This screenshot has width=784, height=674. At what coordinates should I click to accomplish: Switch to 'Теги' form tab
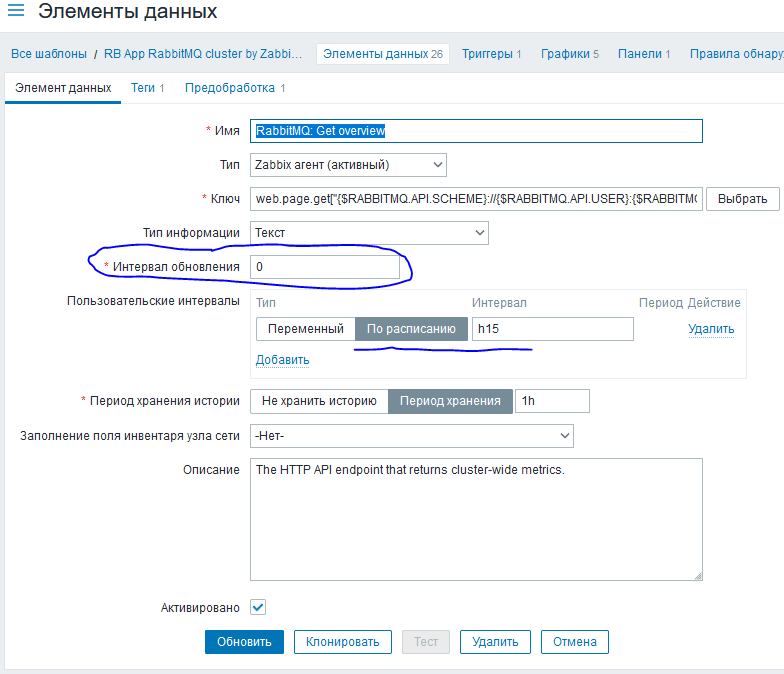point(148,88)
